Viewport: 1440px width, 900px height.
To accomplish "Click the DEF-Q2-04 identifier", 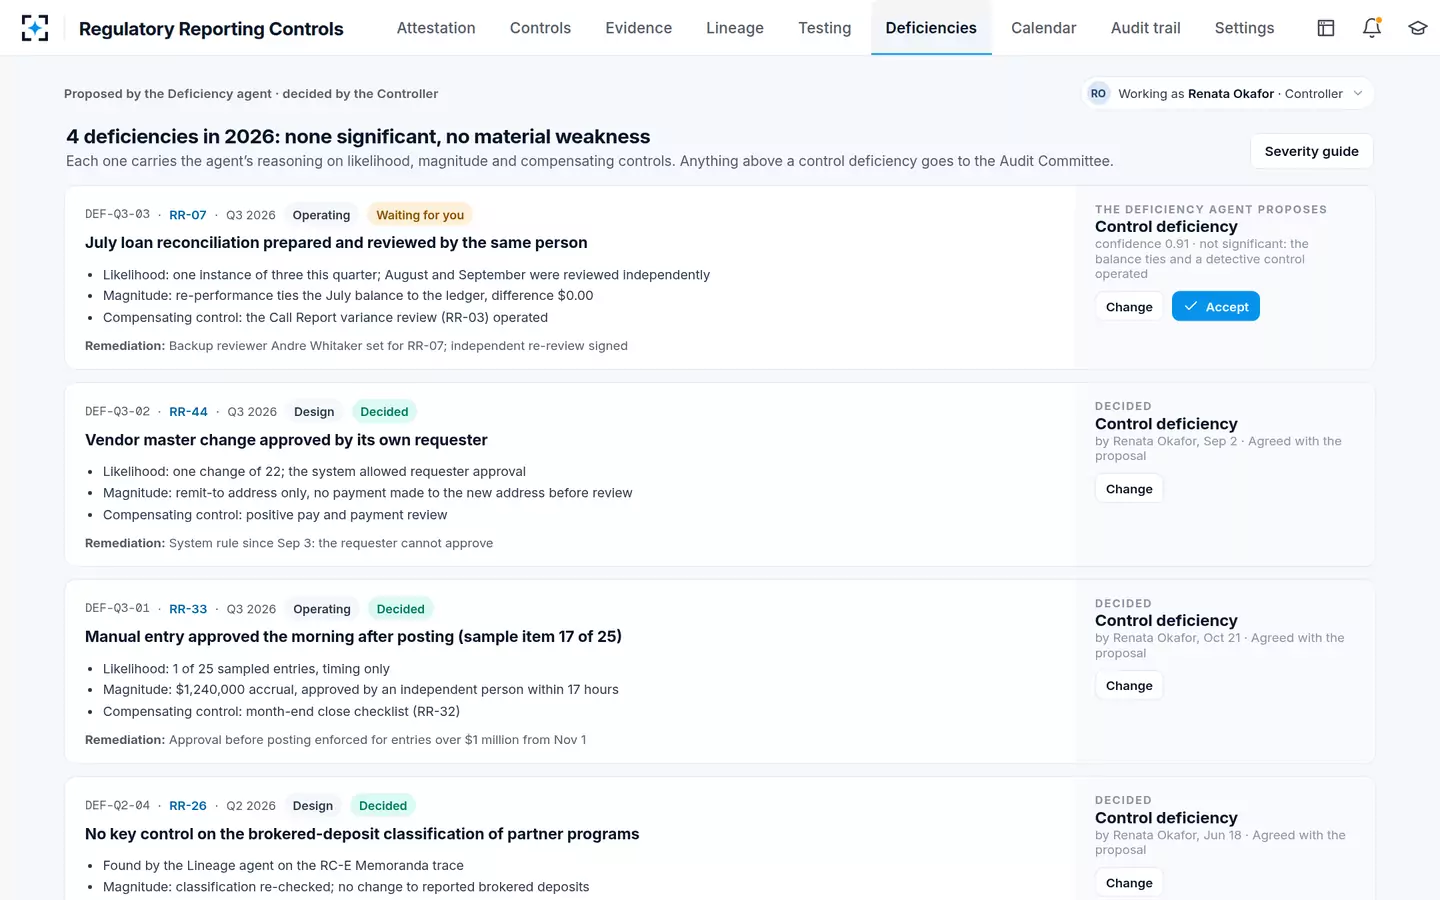I will click(117, 806).
